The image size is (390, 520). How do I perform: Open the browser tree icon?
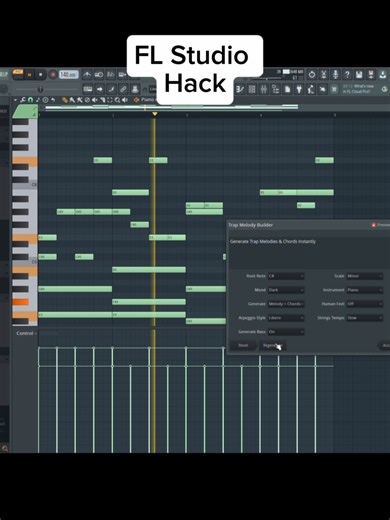tap(276, 89)
